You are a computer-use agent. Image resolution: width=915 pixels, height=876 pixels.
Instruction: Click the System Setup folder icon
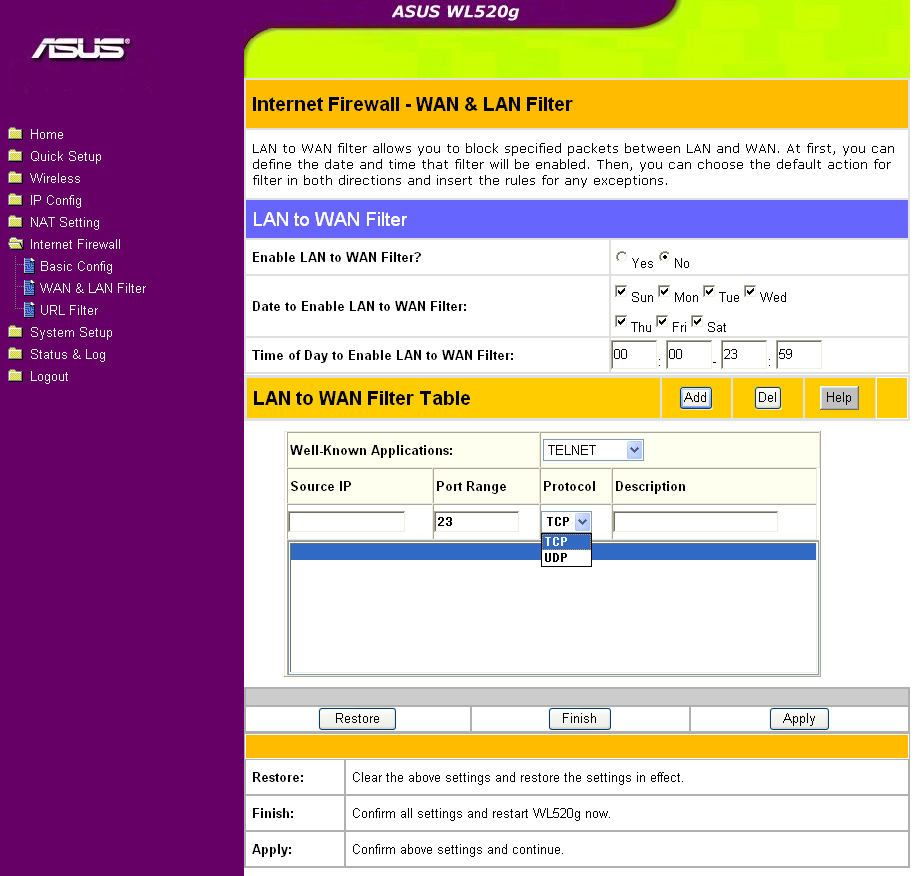(x=16, y=332)
